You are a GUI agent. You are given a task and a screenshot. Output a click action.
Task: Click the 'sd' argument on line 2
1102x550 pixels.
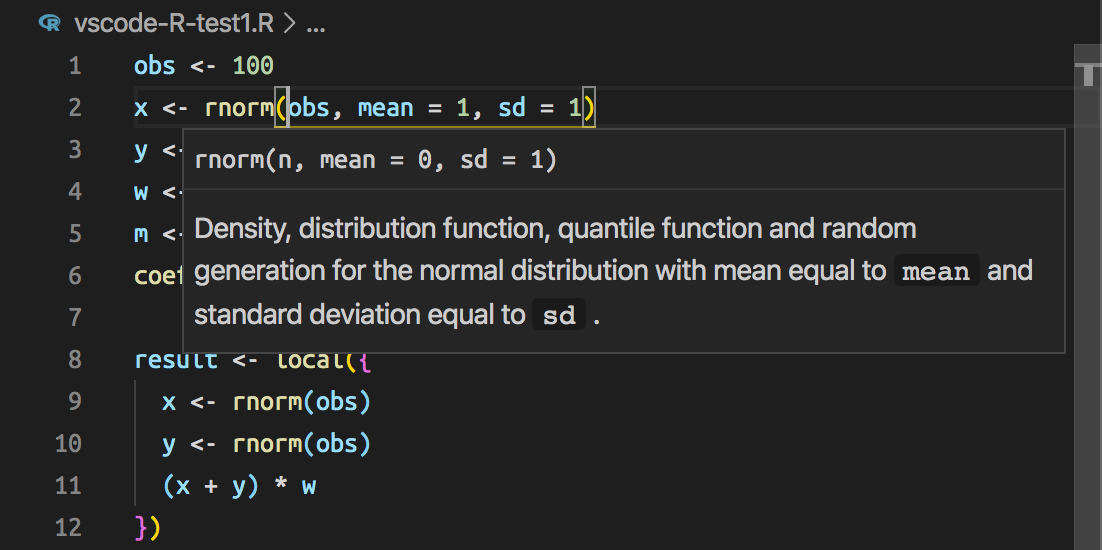coord(512,108)
